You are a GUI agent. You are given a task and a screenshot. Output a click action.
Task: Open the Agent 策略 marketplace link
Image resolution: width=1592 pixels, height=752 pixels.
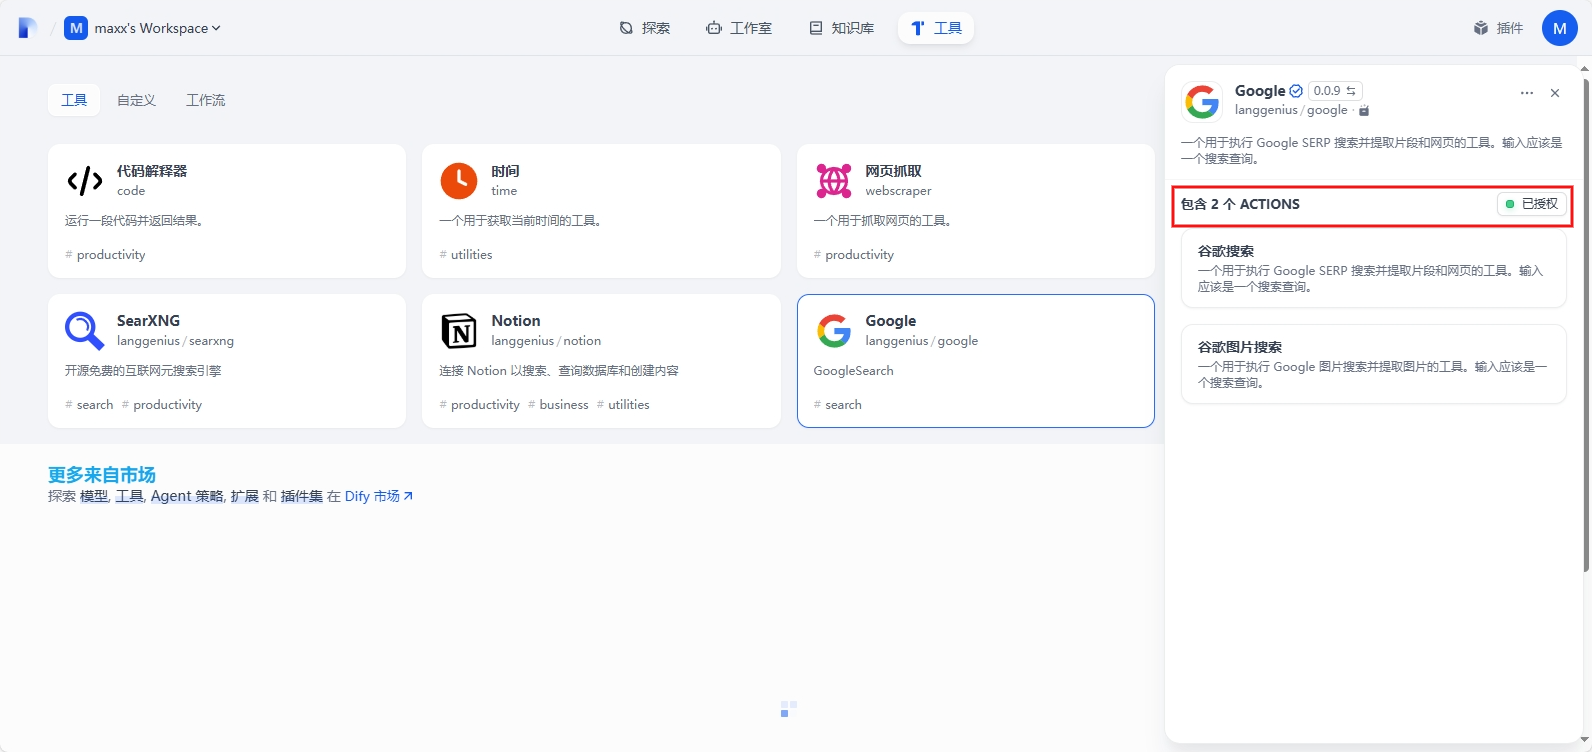[187, 496]
